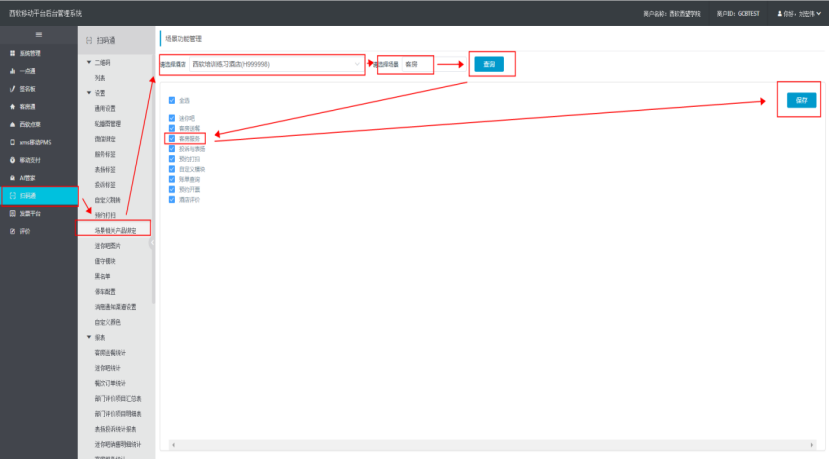Screen dimensions: 830x459
Task: Click the 查询 search button
Action: coord(489,64)
